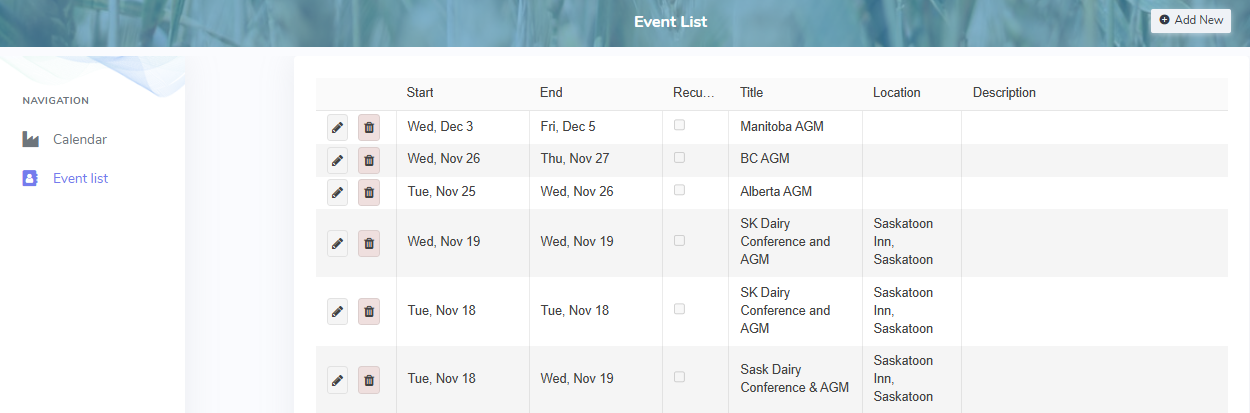Image resolution: width=1250 pixels, height=413 pixels.
Task: Select Event list navigation item
Action: pyautogui.click(x=80, y=178)
